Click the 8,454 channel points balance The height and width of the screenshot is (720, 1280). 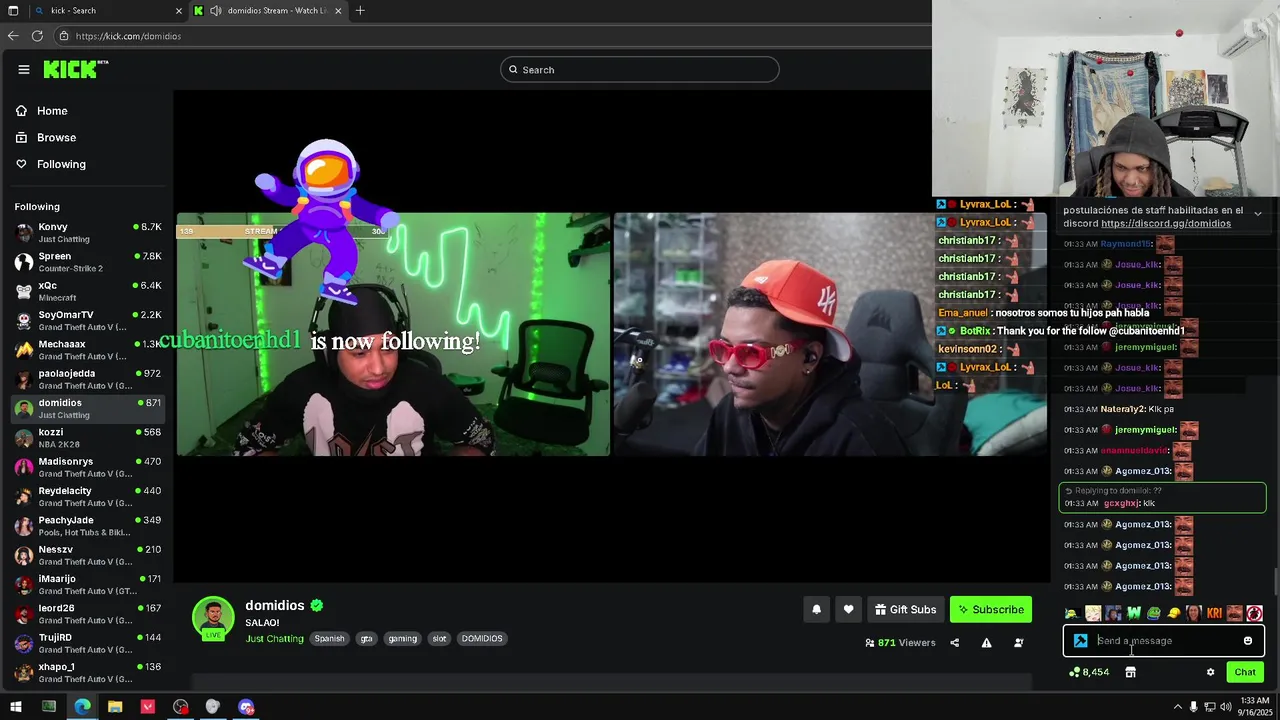click(1089, 672)
